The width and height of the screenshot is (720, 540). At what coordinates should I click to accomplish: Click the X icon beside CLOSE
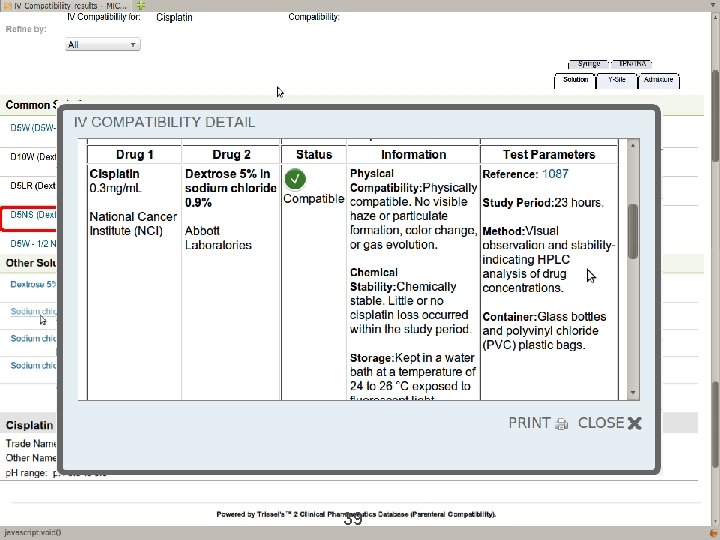click(x=634, y=423)
